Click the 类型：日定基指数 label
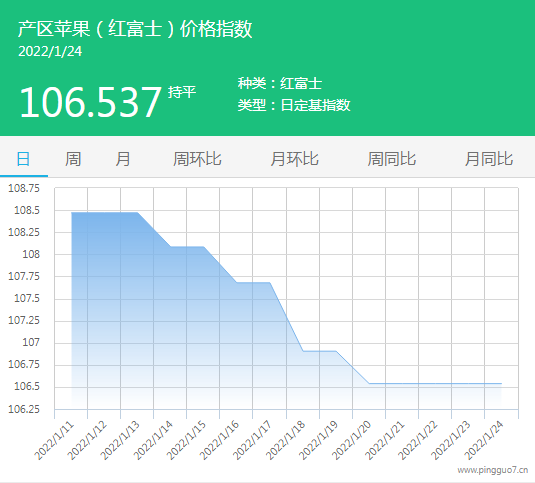This screenshot has height=483, width=535. 294,105
